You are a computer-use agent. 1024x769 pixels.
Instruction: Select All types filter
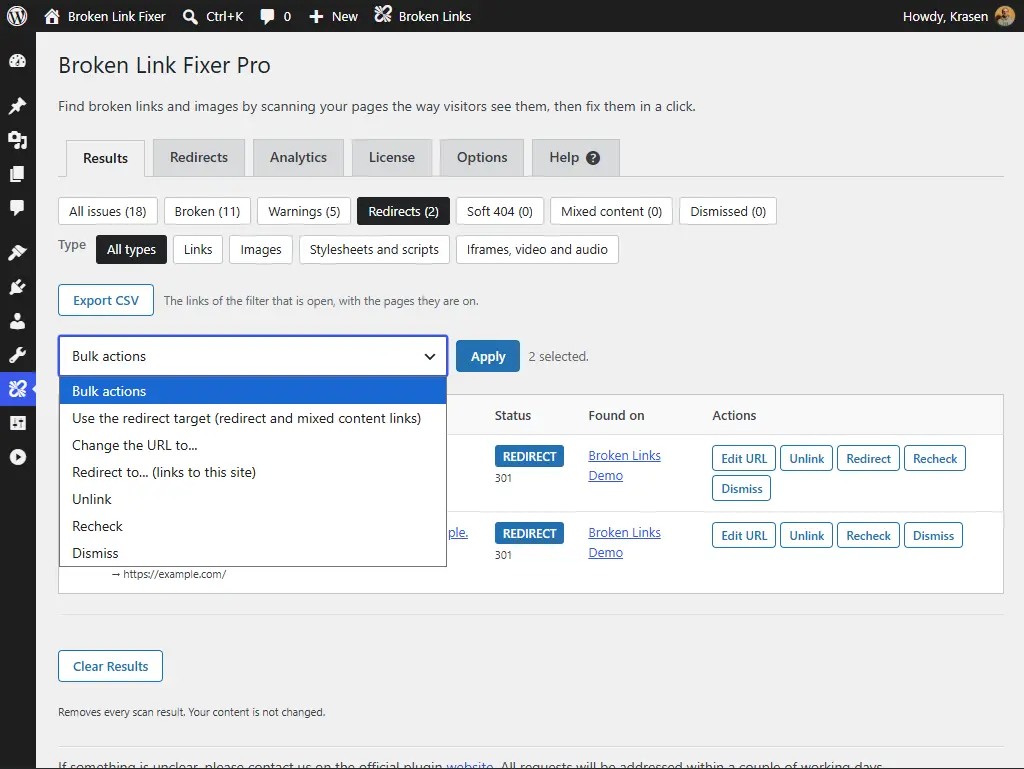[x=131, y=249]
